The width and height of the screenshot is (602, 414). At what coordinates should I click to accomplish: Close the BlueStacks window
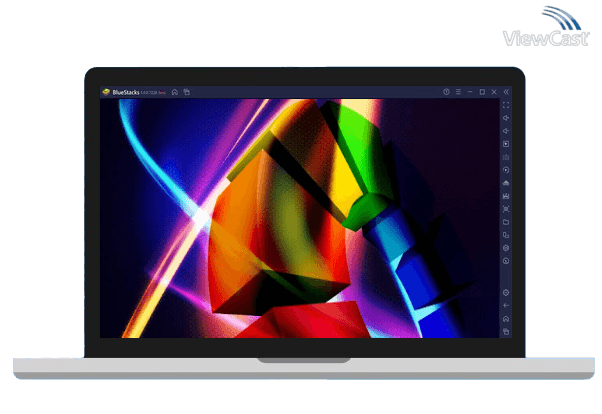coord(494,92)
